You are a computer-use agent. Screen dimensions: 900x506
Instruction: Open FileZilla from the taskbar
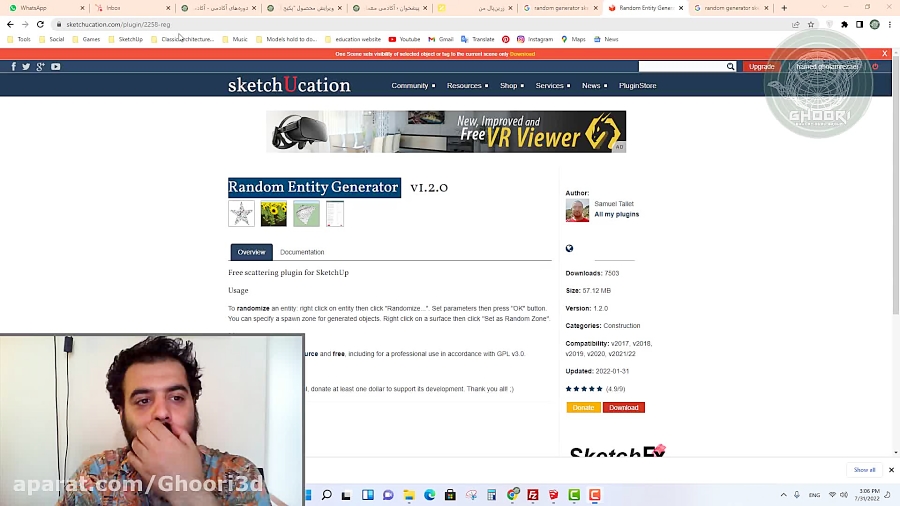point(533,495)
